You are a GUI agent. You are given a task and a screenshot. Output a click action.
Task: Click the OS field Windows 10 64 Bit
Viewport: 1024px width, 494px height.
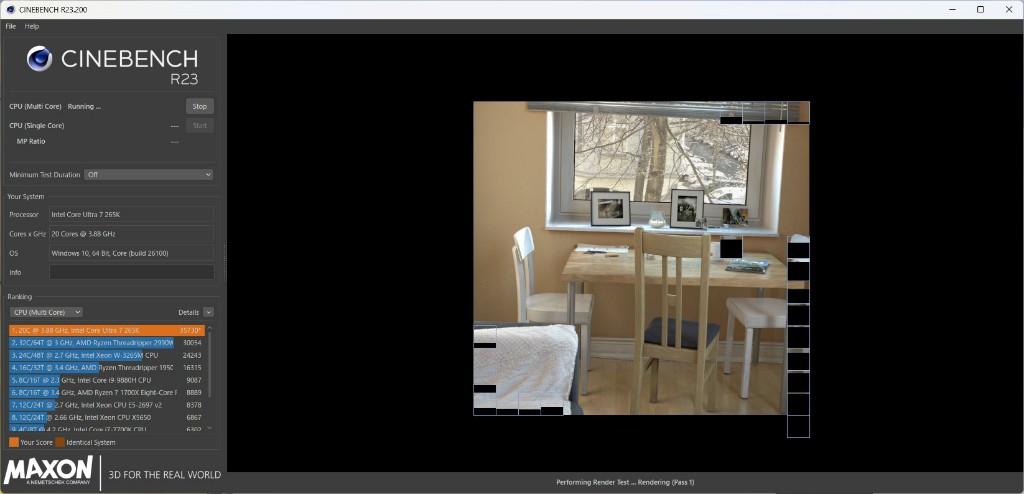[x=131, y=253]
